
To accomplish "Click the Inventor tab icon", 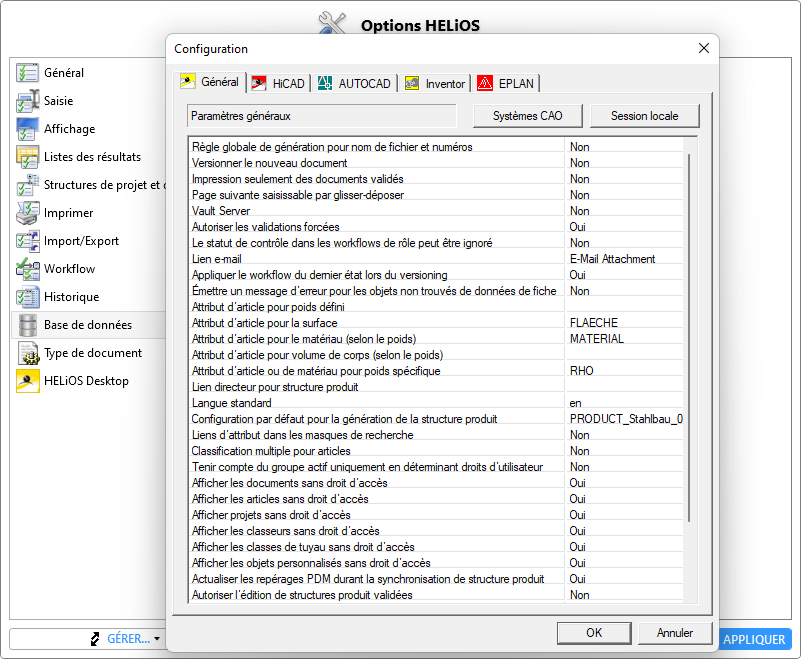I will click(x=412, y=83).
